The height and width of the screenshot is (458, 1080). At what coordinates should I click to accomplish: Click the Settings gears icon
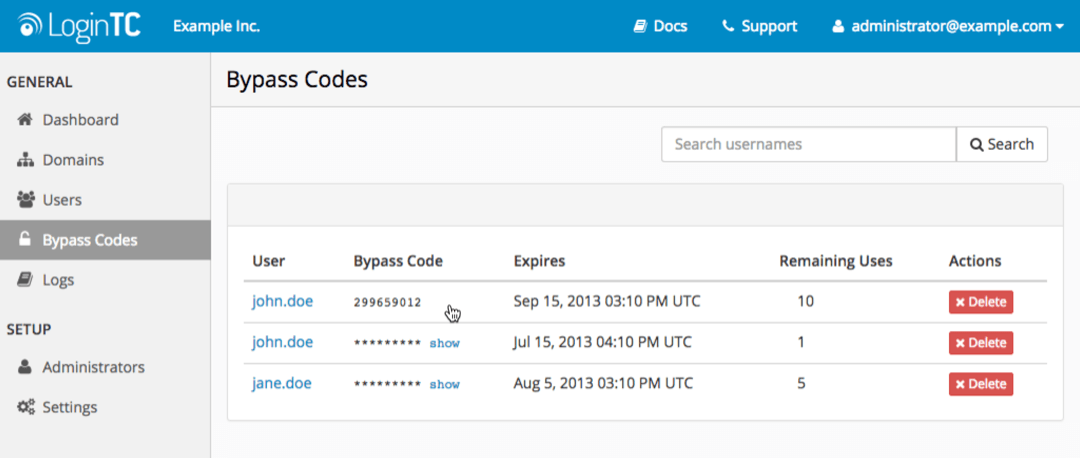[25, 407]
